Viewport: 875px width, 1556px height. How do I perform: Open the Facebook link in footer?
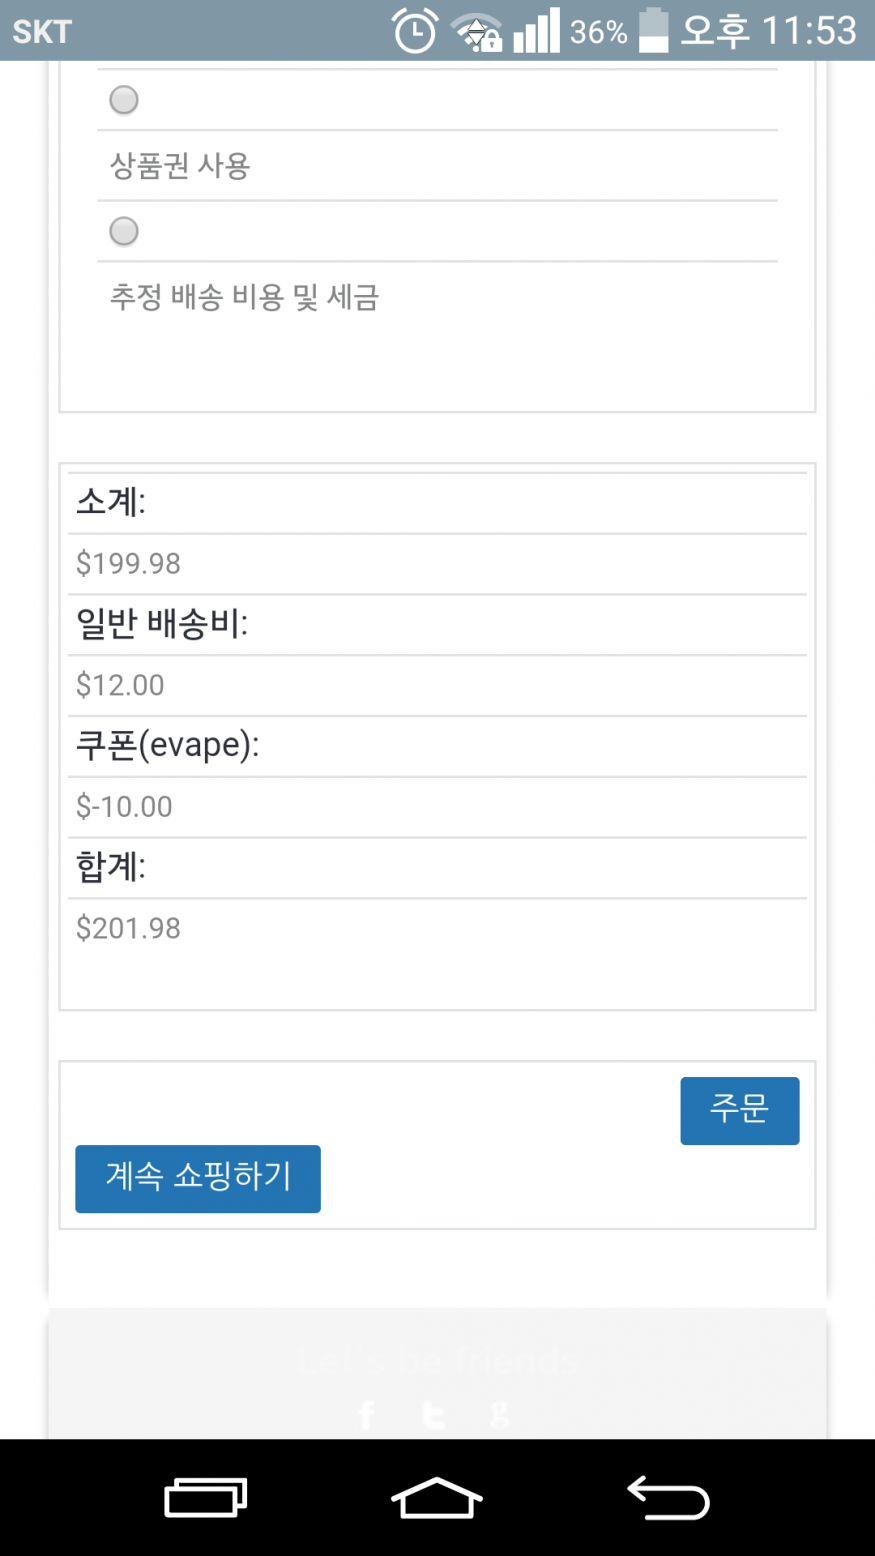tap(366, 1415)
